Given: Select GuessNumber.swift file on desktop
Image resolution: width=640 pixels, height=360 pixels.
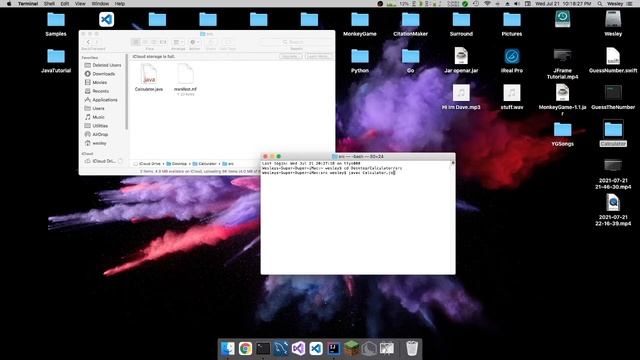Looking at the screenshot, I should (613, 61).
